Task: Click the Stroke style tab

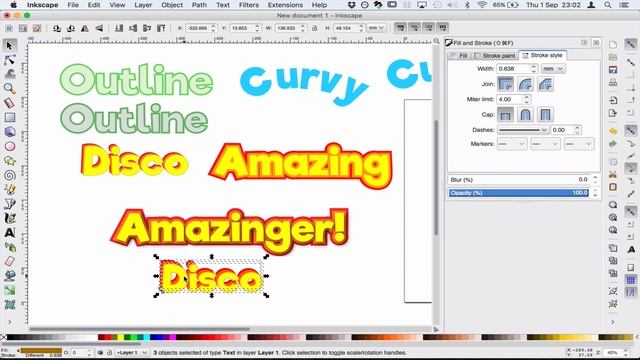Action: point(542,55)
